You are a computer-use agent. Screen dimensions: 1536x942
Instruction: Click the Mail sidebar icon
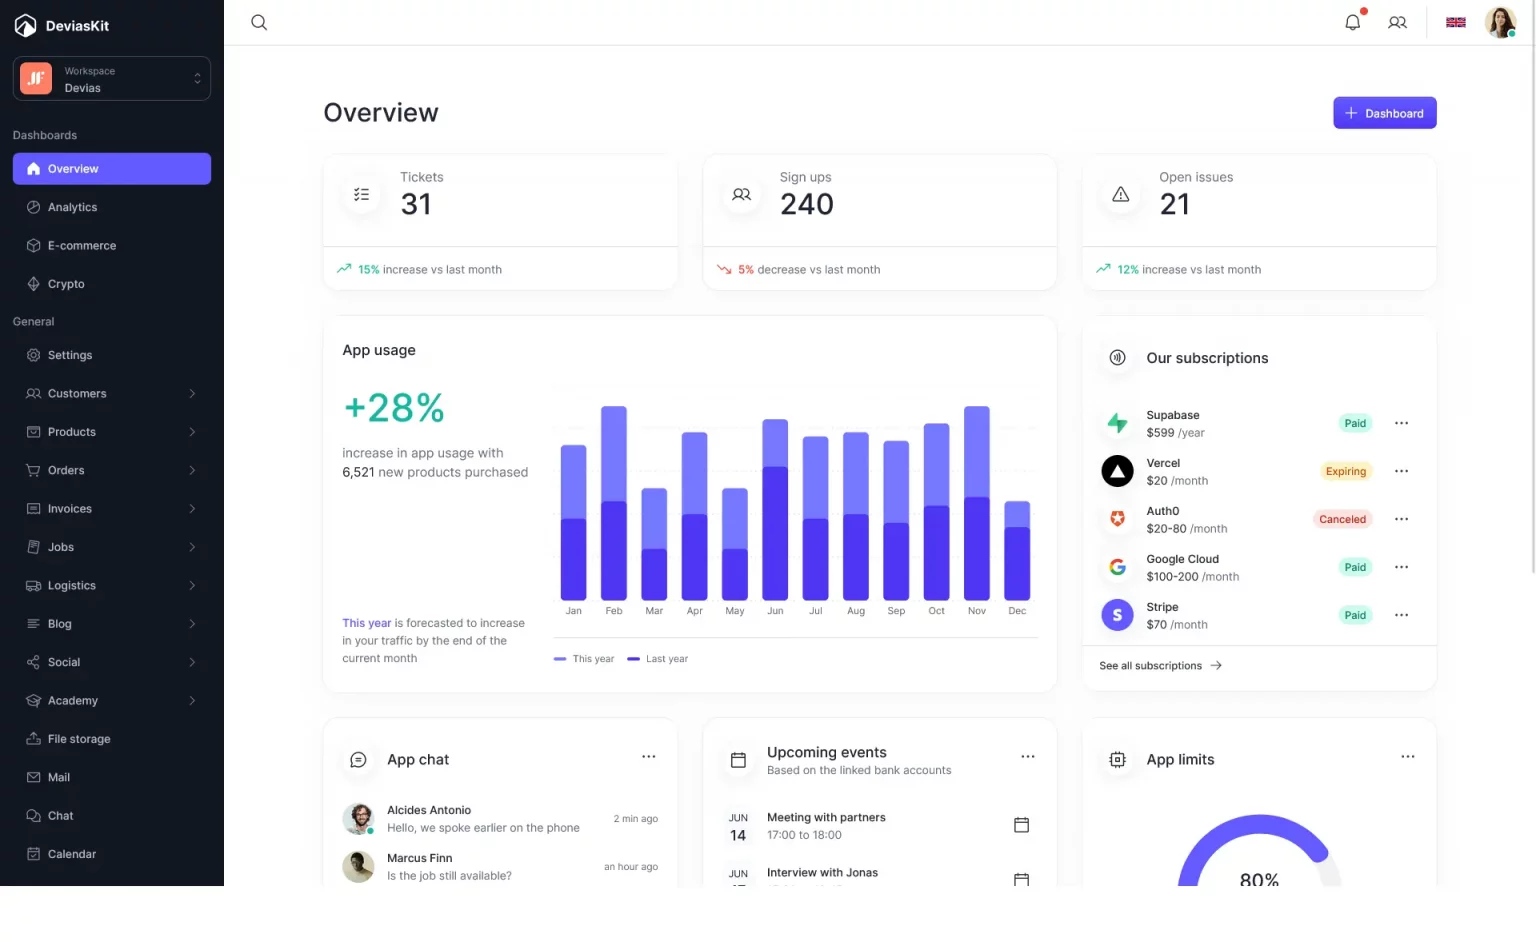coord(33,777)
